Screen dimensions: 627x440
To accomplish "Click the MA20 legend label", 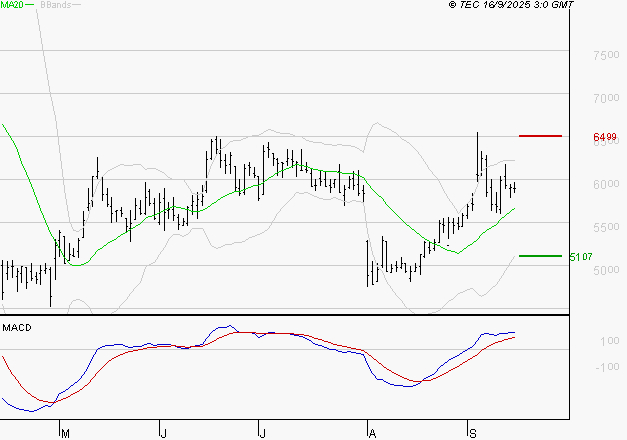I will pos(13,6).
